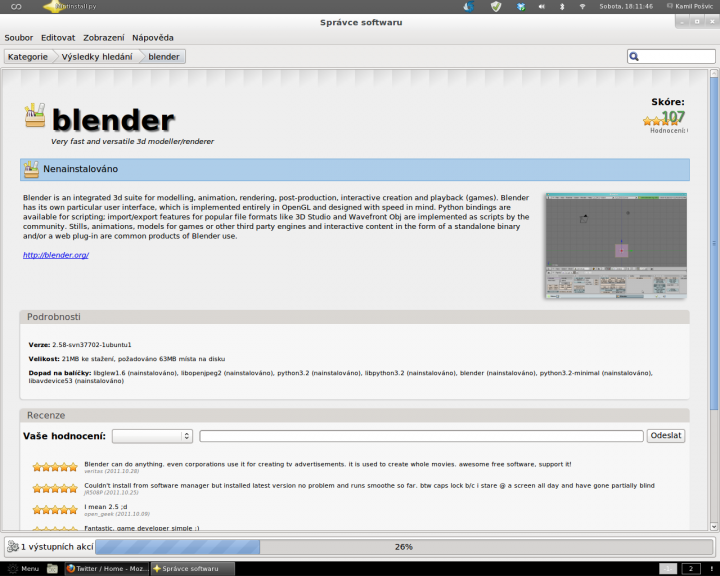720x576 pixels.
Task: Click the exclamation notification icon on taskbar
Action: click(x=712, y=569)
